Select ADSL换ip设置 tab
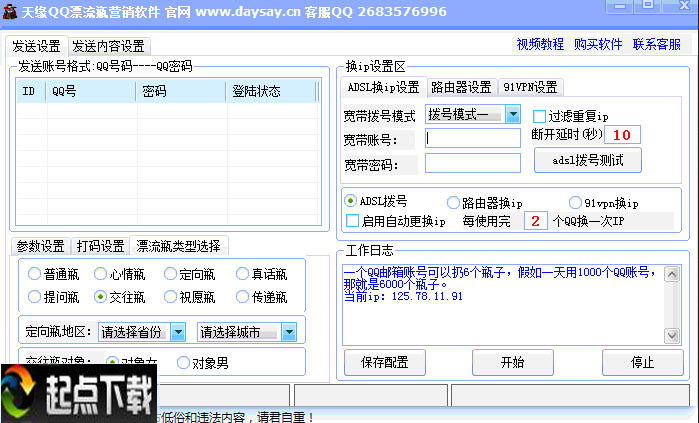 coord(383,87)
